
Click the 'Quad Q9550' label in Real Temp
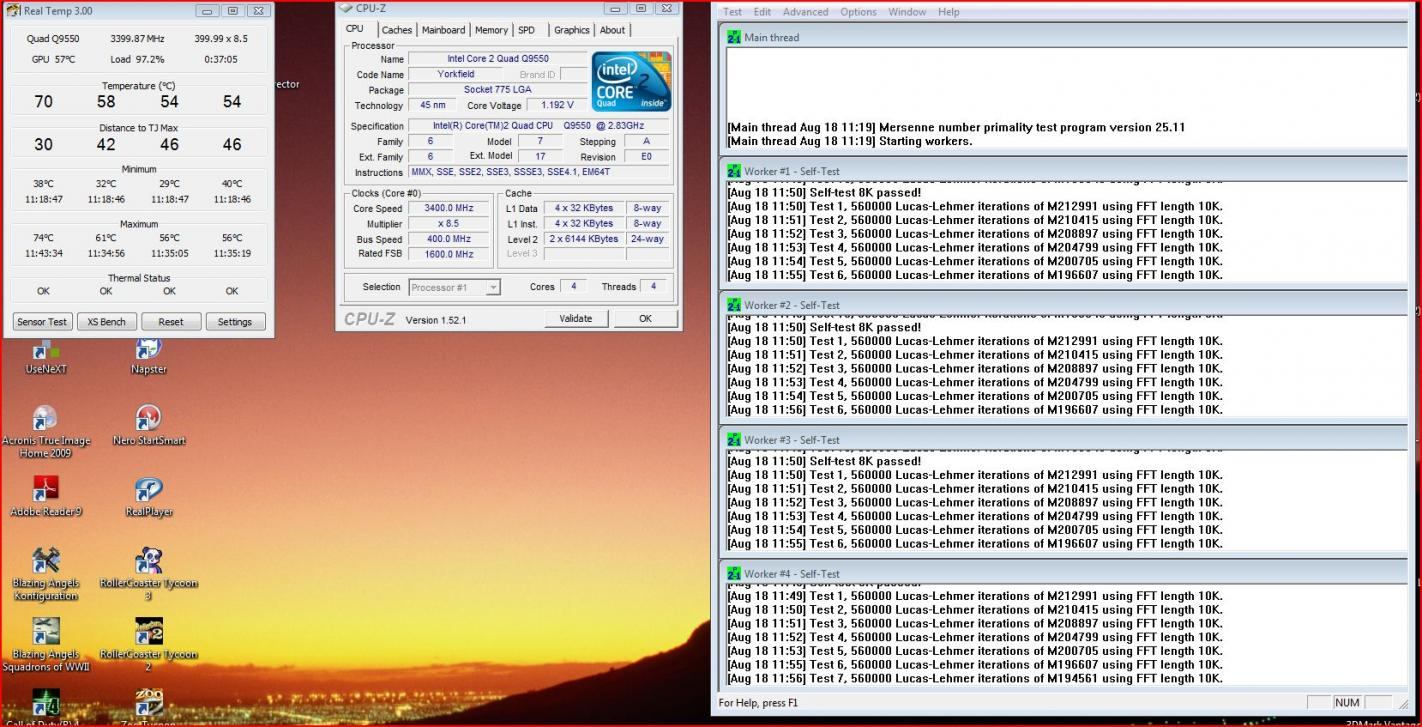51,39
